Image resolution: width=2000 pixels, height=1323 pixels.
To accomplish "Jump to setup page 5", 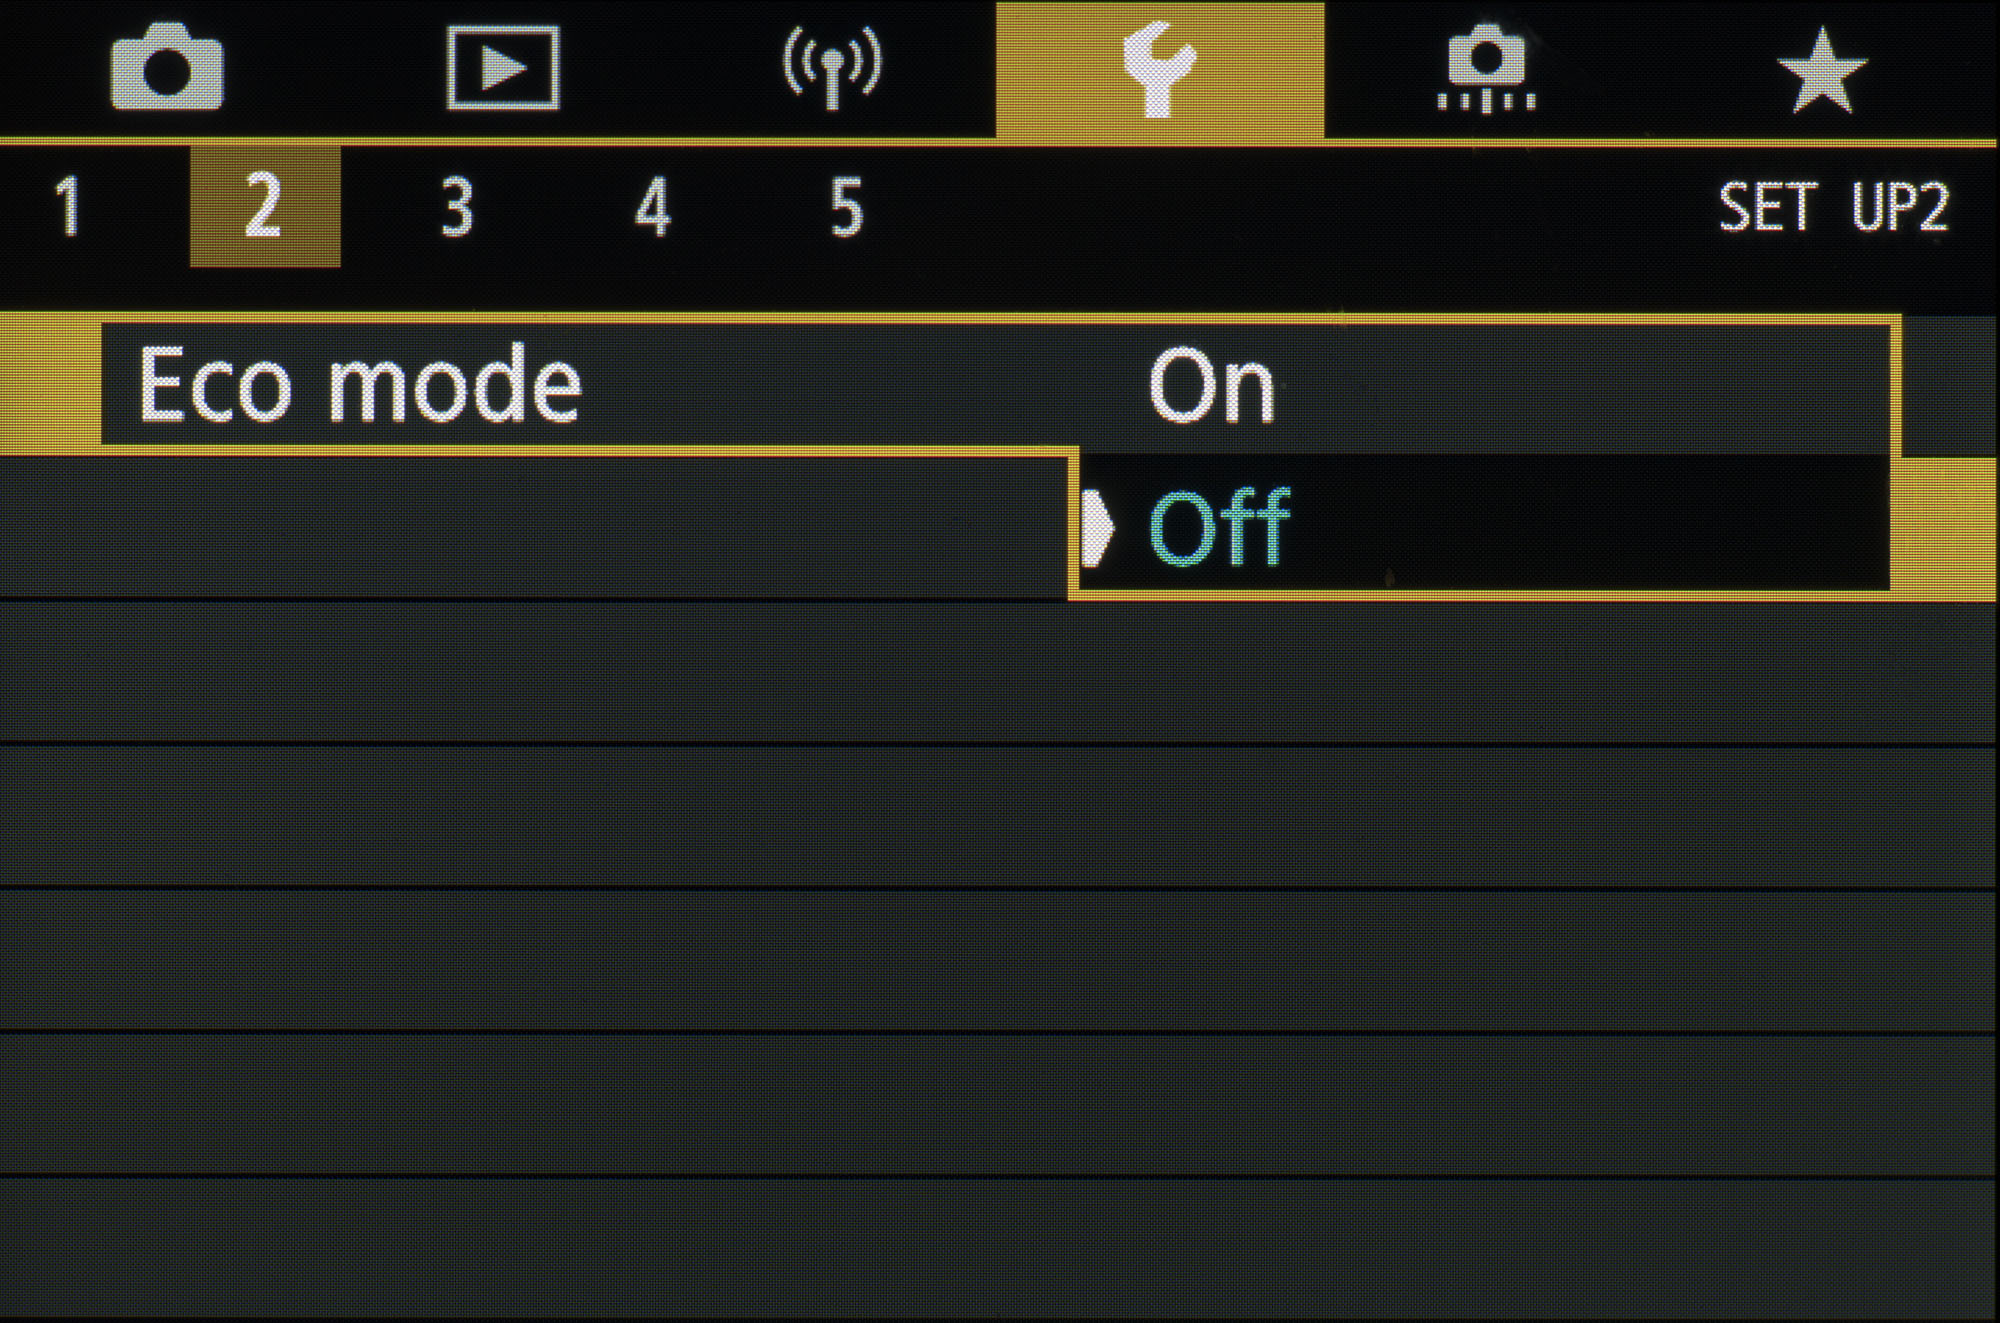I will (x=846, y=207).
